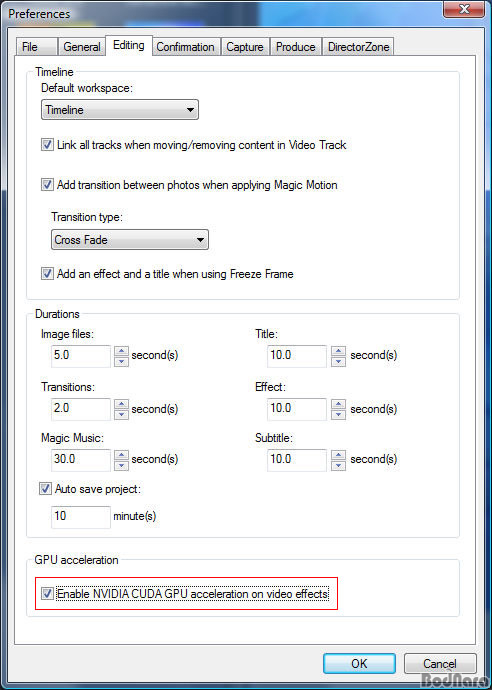
Task: Toggle Auto save project checkbox
Action: pos(45,488)
